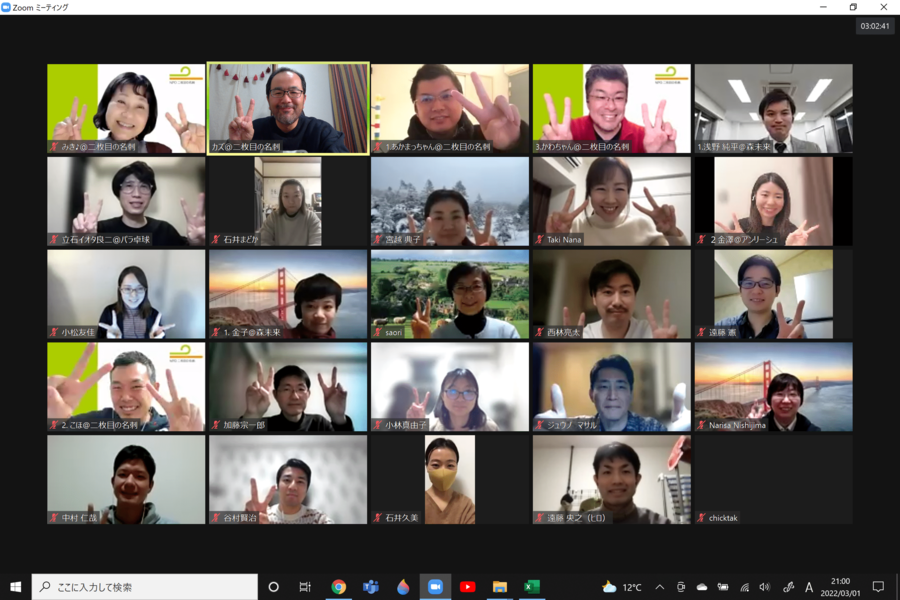
Task: Open Microsoft Teams from the taskbar
Action: pos(370,587)
